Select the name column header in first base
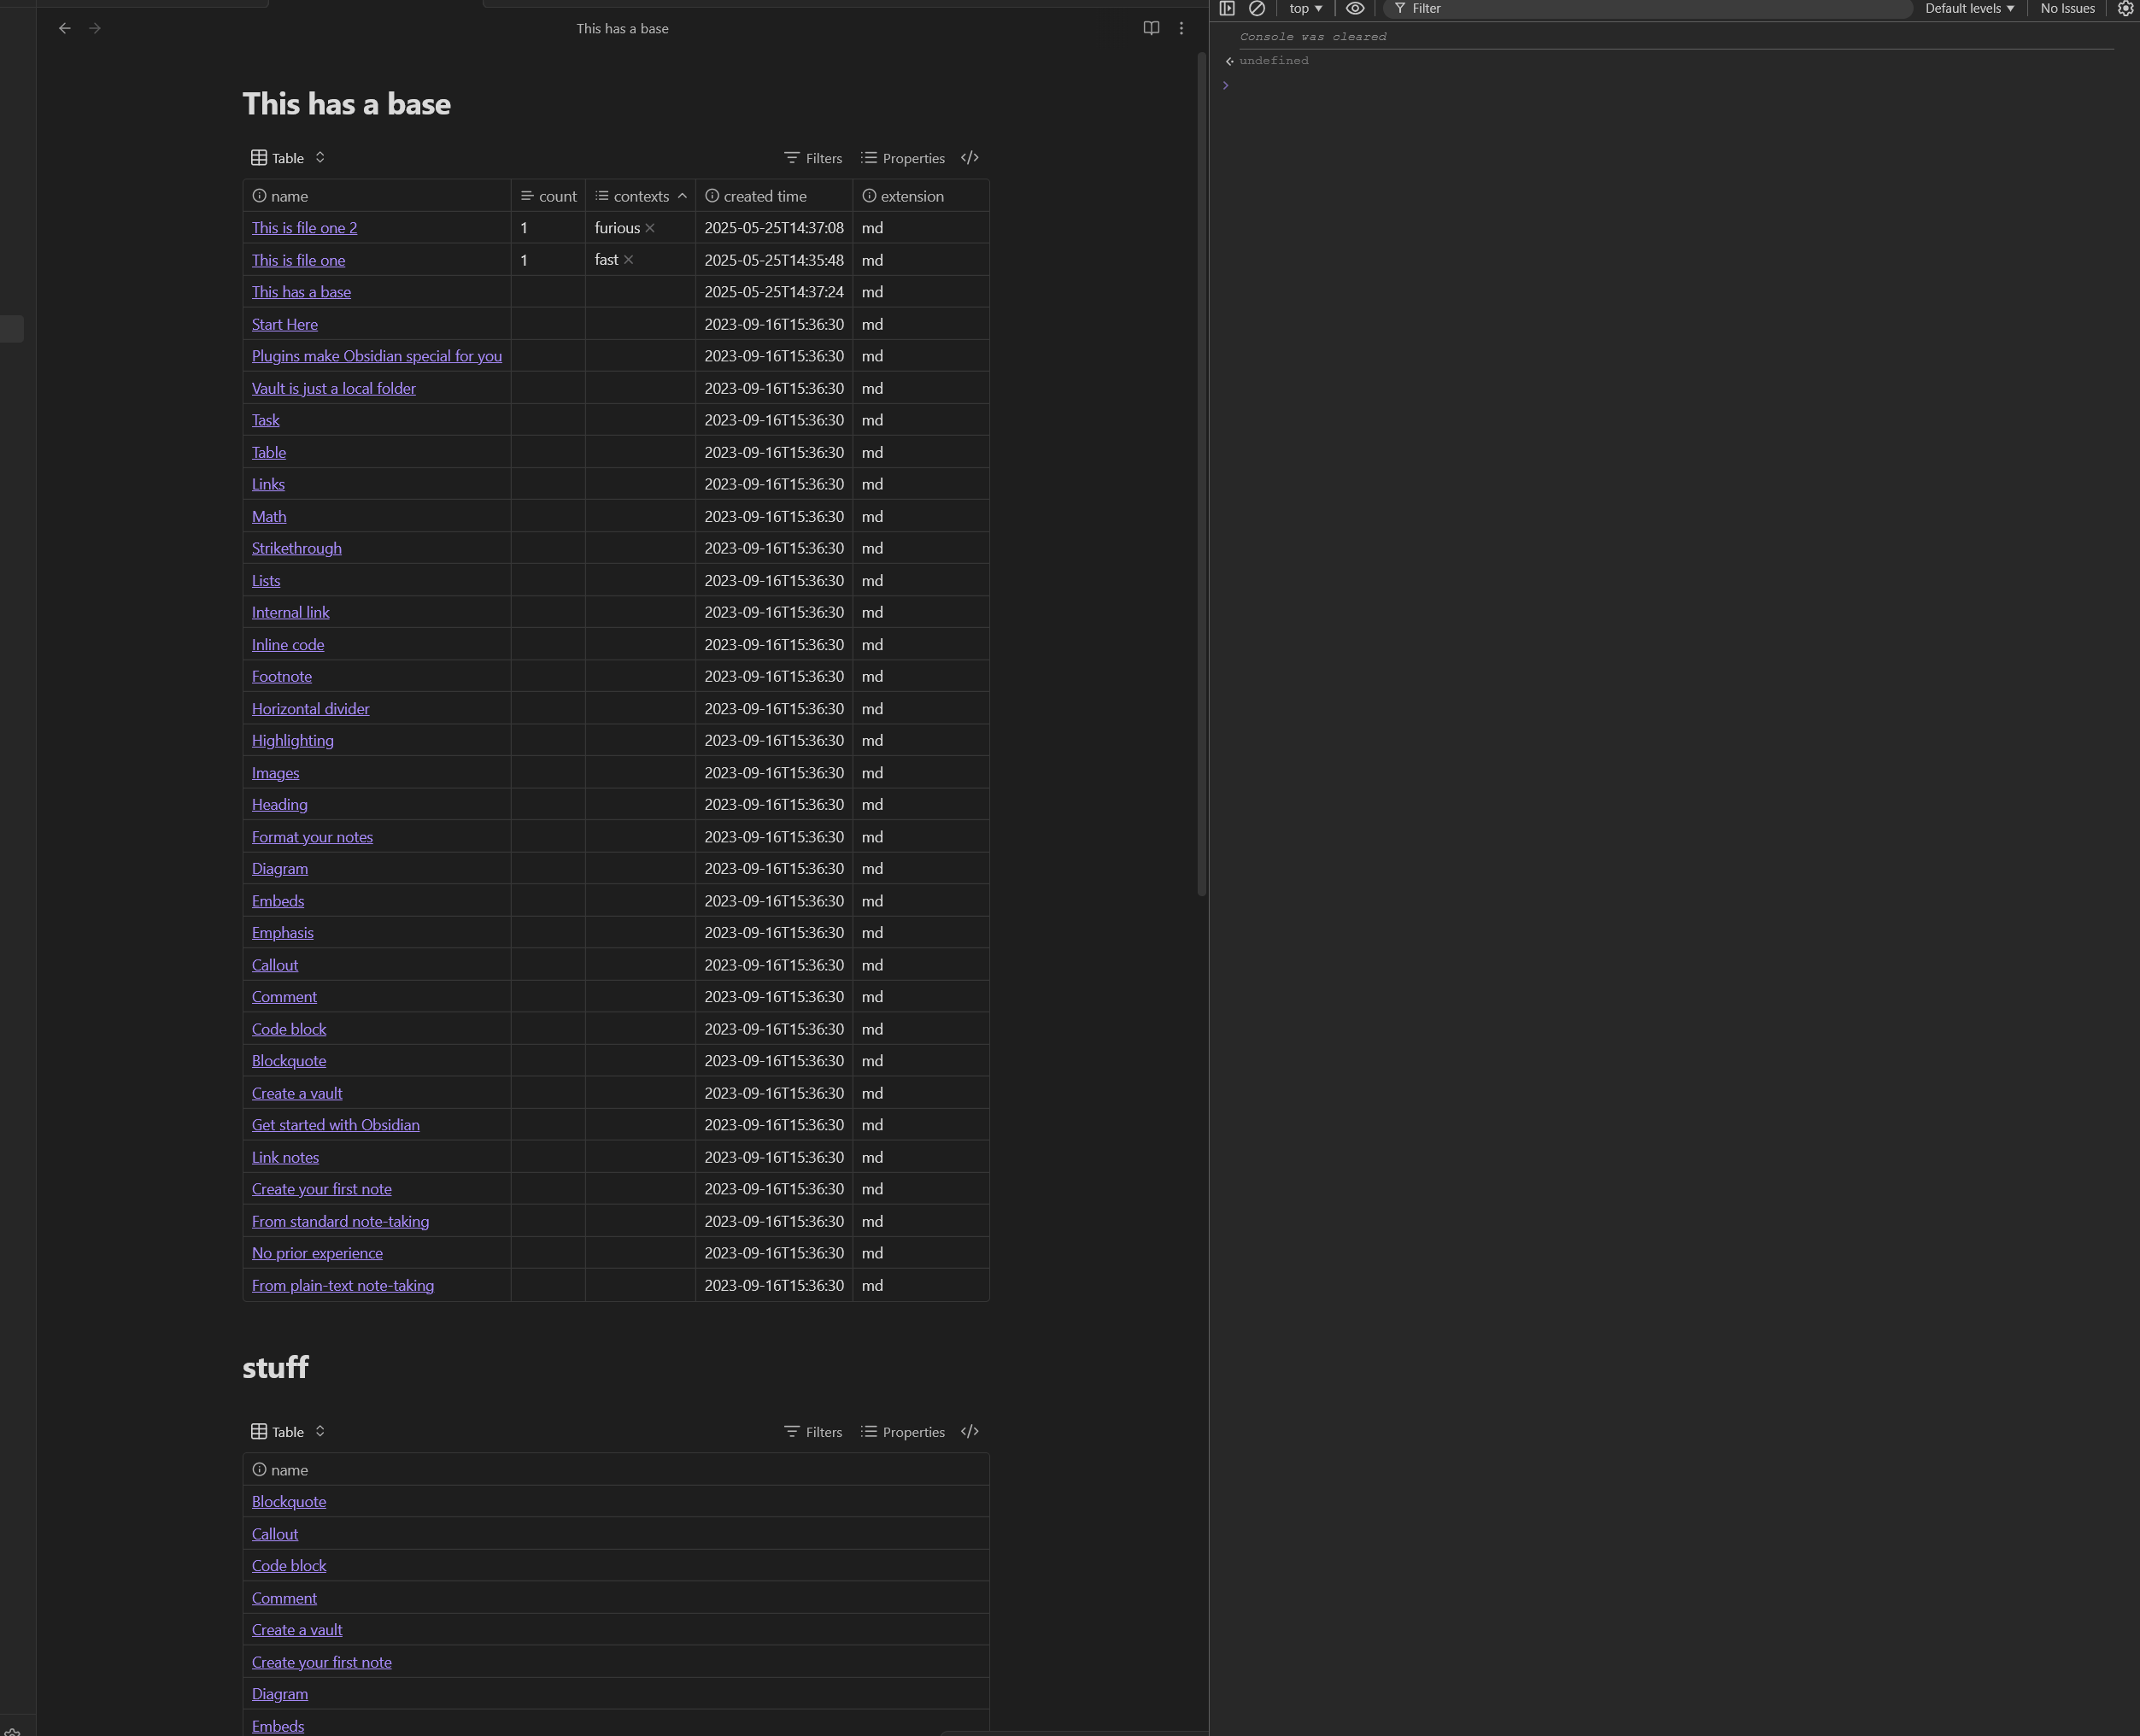Image resolution: width=2140 pixels, height=1736 pixels. (x=377, y=196)
